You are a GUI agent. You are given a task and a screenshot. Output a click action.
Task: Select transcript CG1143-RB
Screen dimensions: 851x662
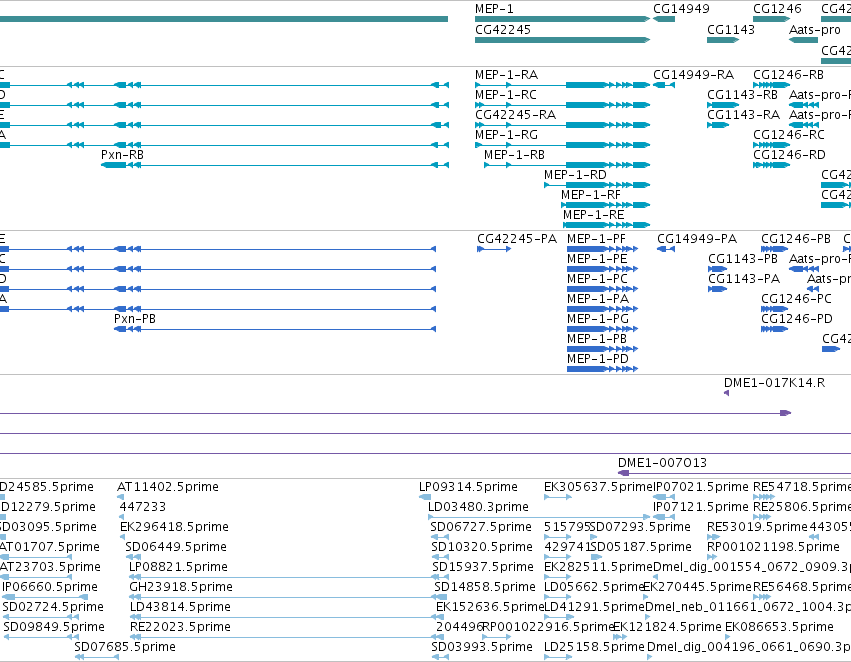click(x=723, y=105)
